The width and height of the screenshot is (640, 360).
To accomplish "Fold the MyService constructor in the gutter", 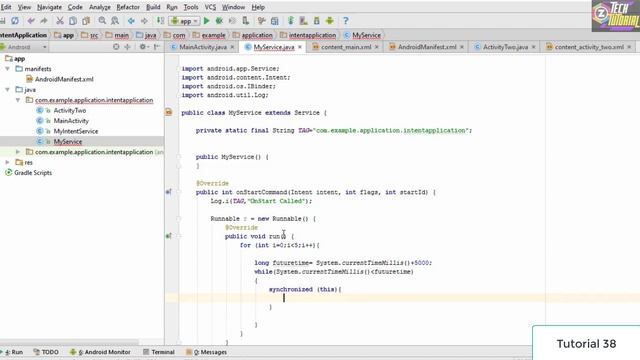I will (x=178, y=157).
